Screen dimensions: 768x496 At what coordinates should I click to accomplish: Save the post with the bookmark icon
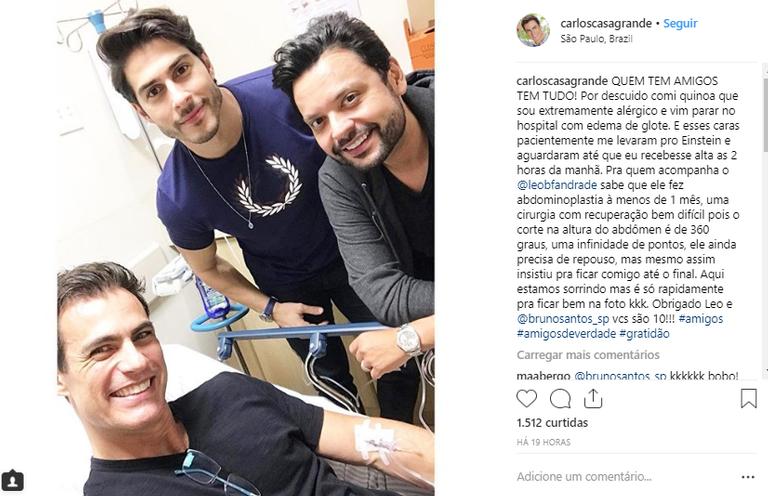(x=748, y=399)
